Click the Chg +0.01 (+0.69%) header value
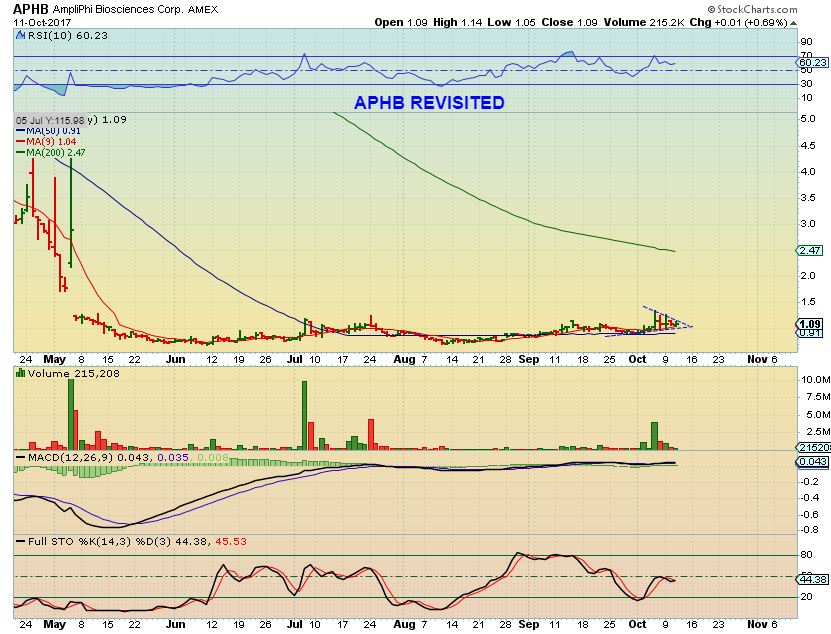Viewport: 831px width, 634px height. [738, 22]
